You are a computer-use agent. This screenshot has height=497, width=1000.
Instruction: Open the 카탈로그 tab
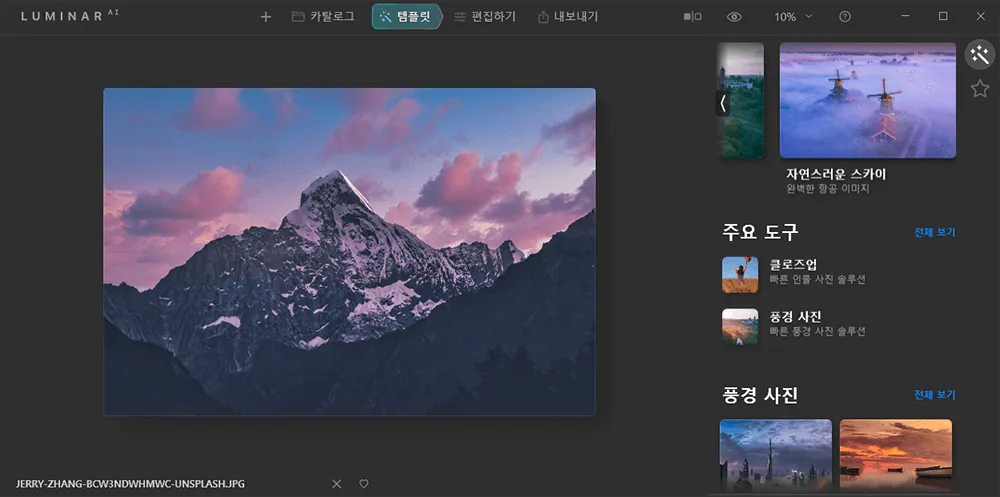point(323,17)
